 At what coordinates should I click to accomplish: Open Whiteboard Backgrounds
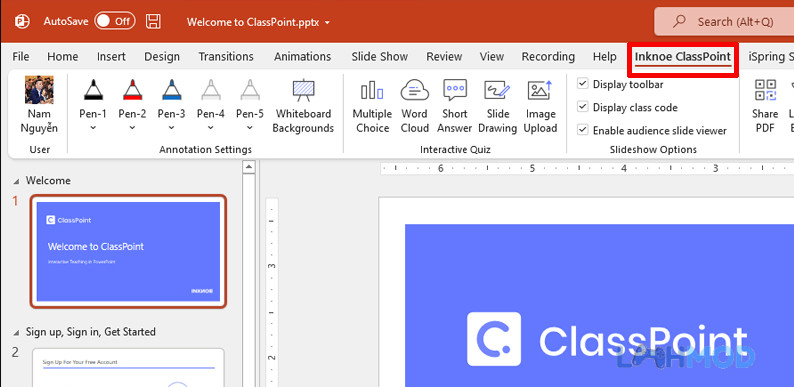click(x=303, y=106)
